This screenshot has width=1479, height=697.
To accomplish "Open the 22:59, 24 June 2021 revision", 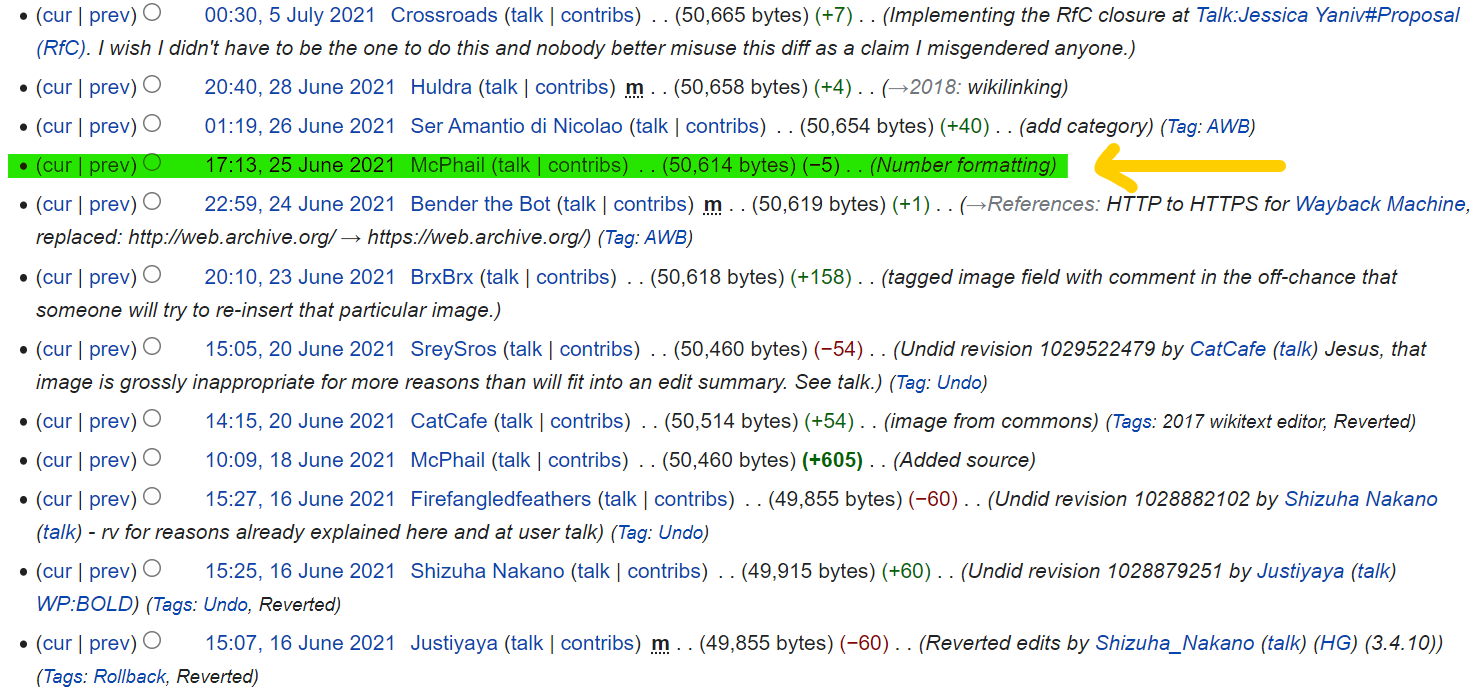I will click(300, 205).
